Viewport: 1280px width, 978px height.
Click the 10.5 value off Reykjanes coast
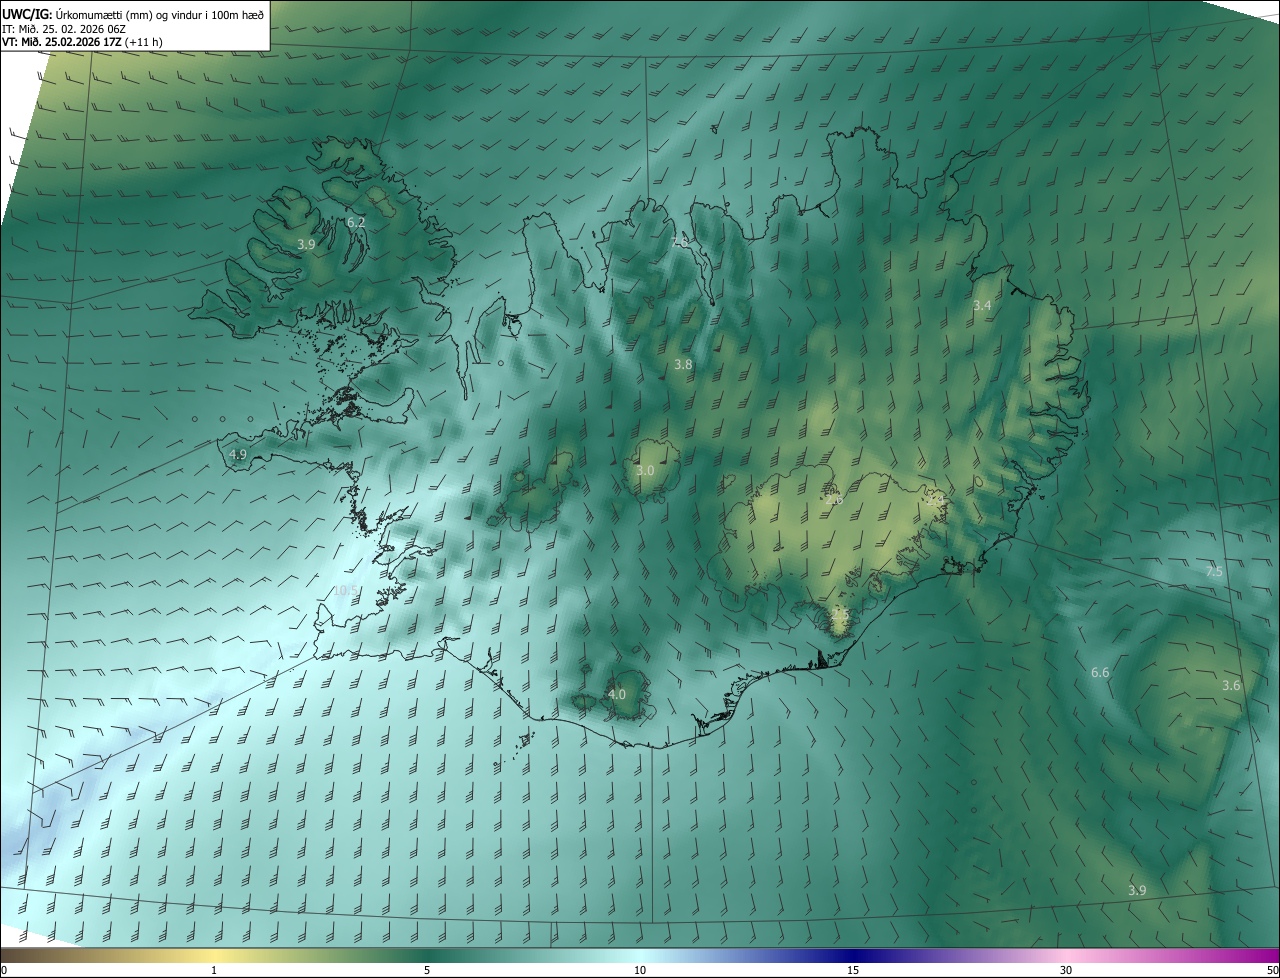point(345,591)
